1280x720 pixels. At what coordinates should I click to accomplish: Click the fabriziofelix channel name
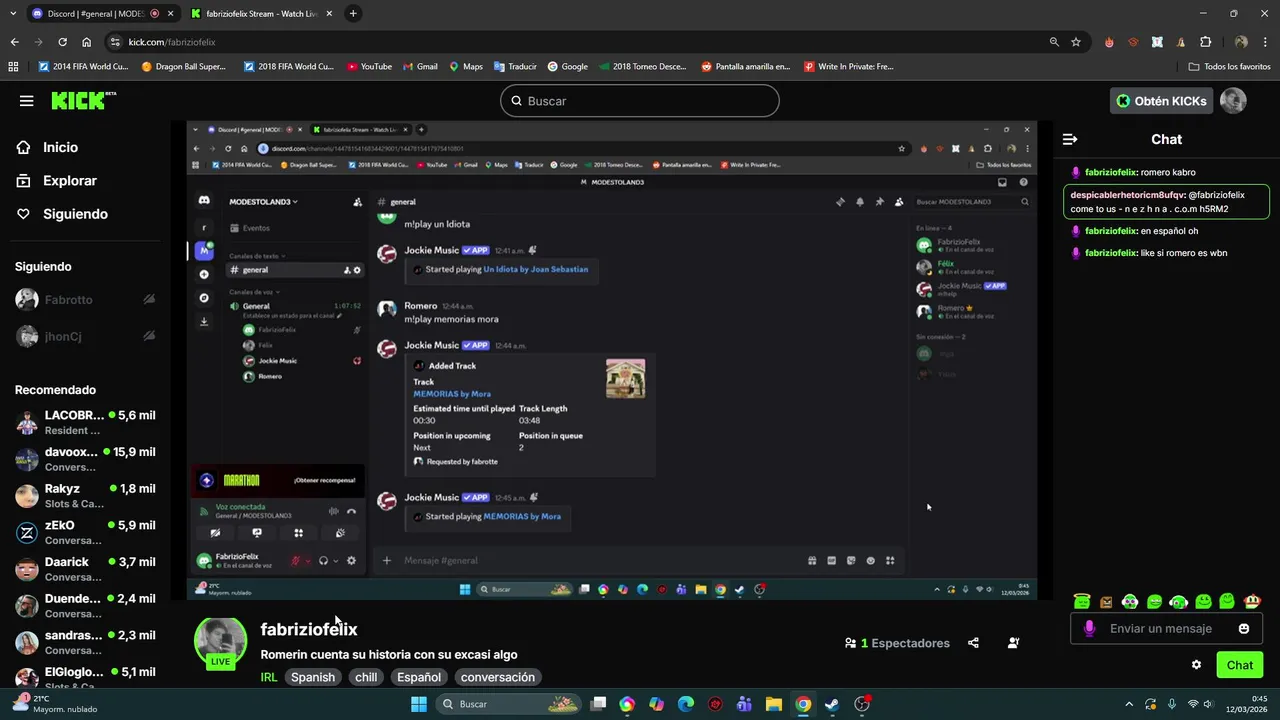click(x=309, y=629)
